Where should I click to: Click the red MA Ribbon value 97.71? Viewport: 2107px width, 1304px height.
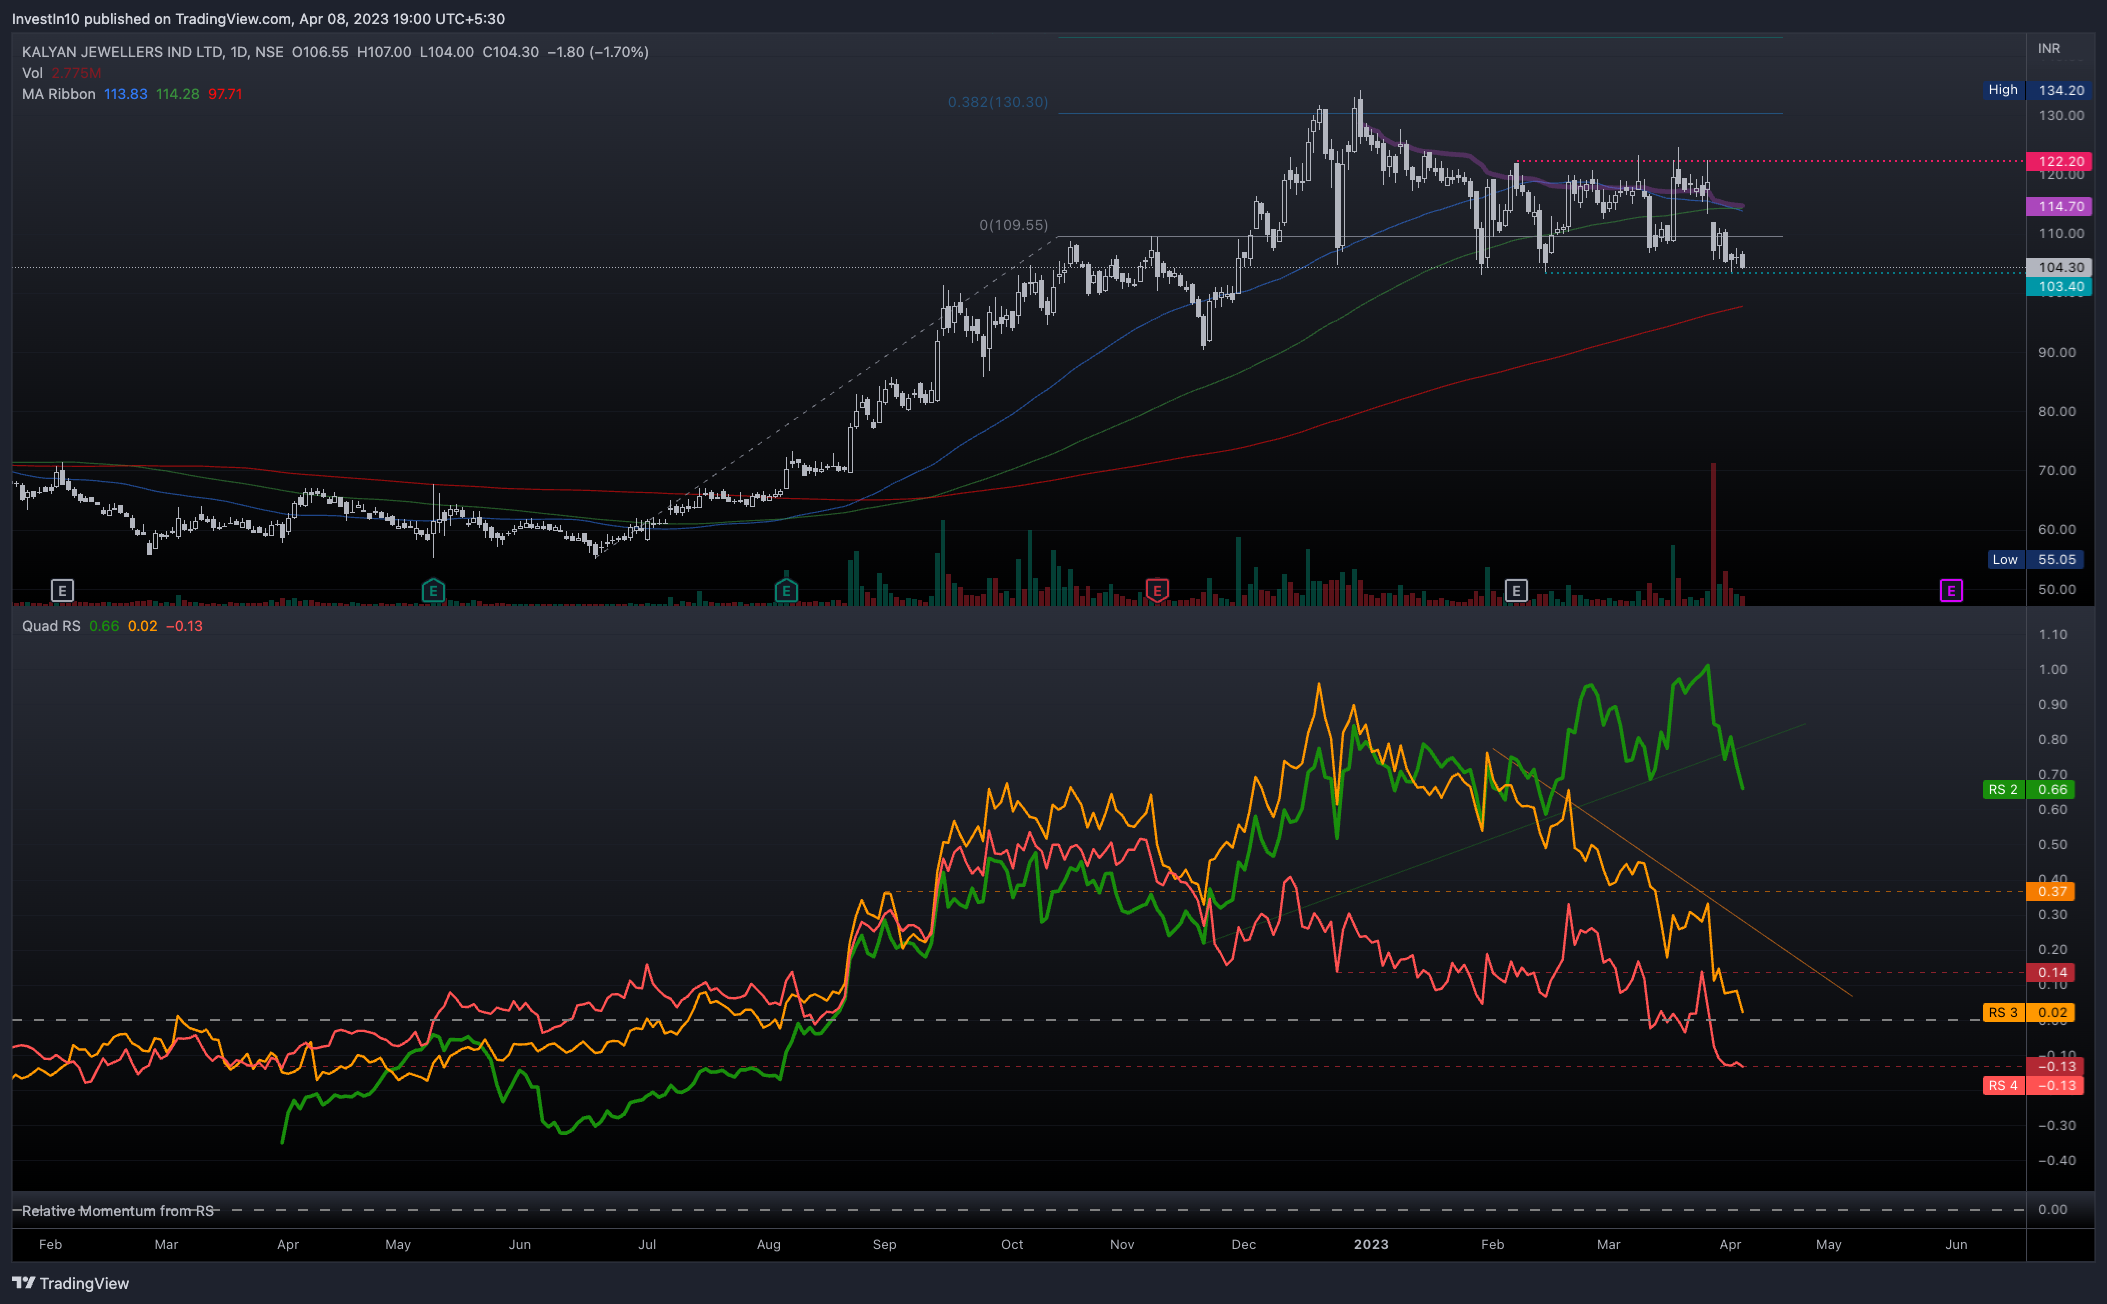coord(225,94)
